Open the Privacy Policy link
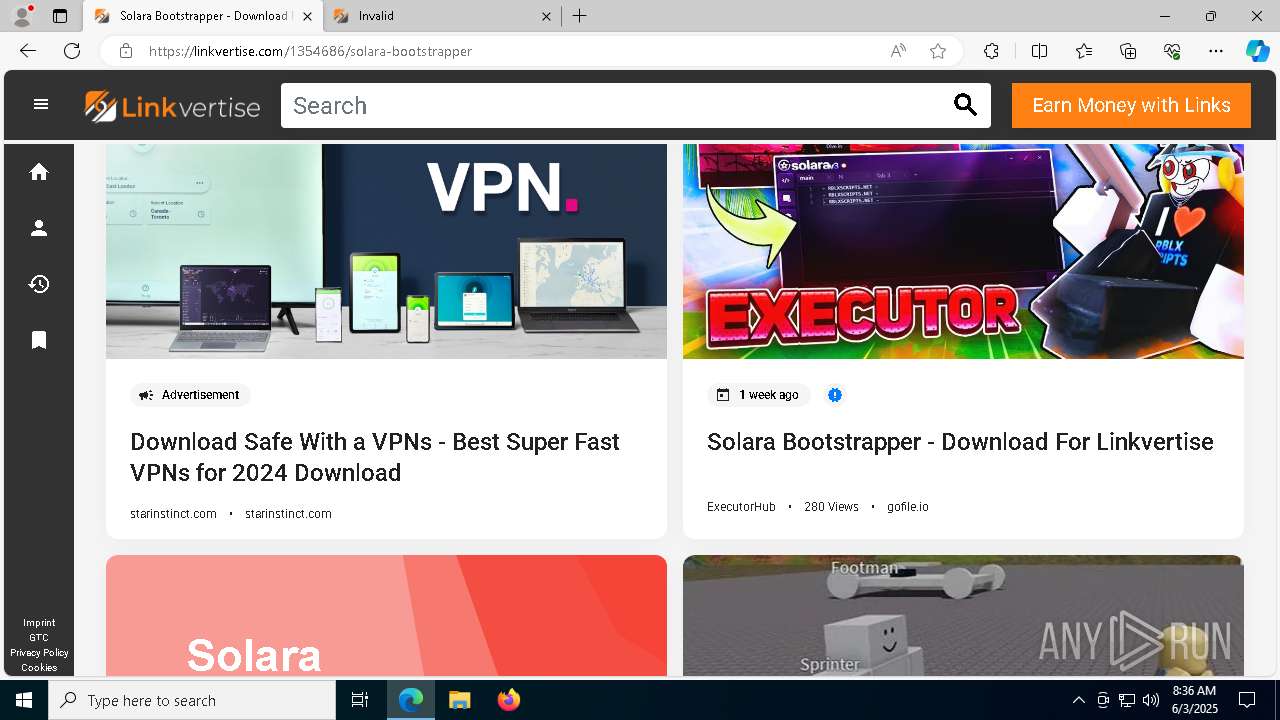This screenshot has height=720, width=1280. [39, 653]
